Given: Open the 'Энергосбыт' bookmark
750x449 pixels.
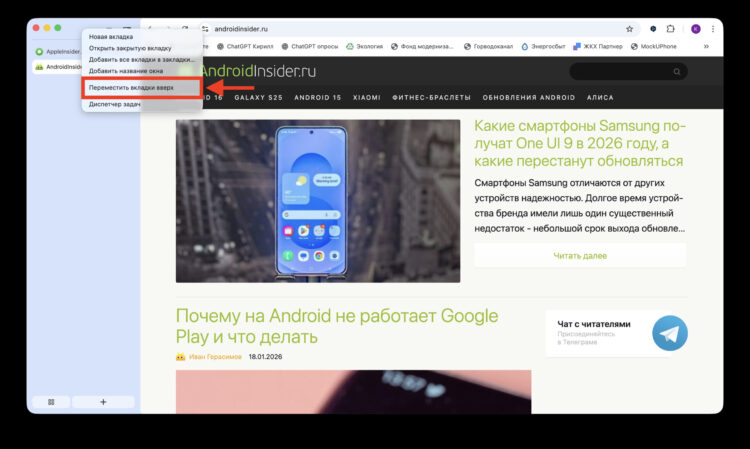Looking at the screenshot, I should 543,46.
